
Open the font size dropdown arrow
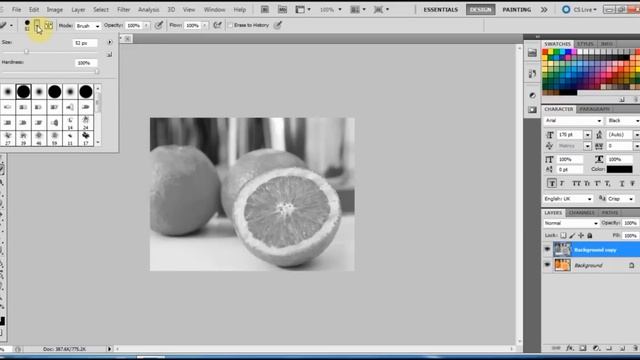click(x=587, y=135)
